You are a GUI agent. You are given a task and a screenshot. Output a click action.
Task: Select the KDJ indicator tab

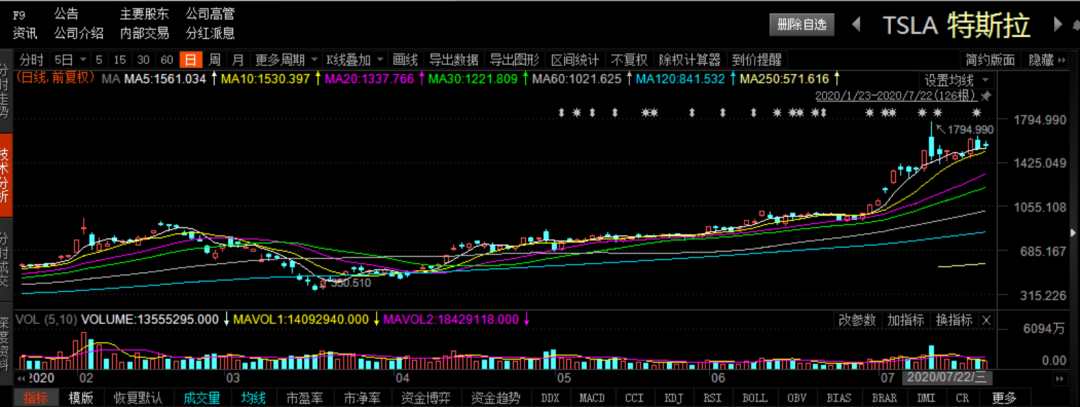[674, 397]
